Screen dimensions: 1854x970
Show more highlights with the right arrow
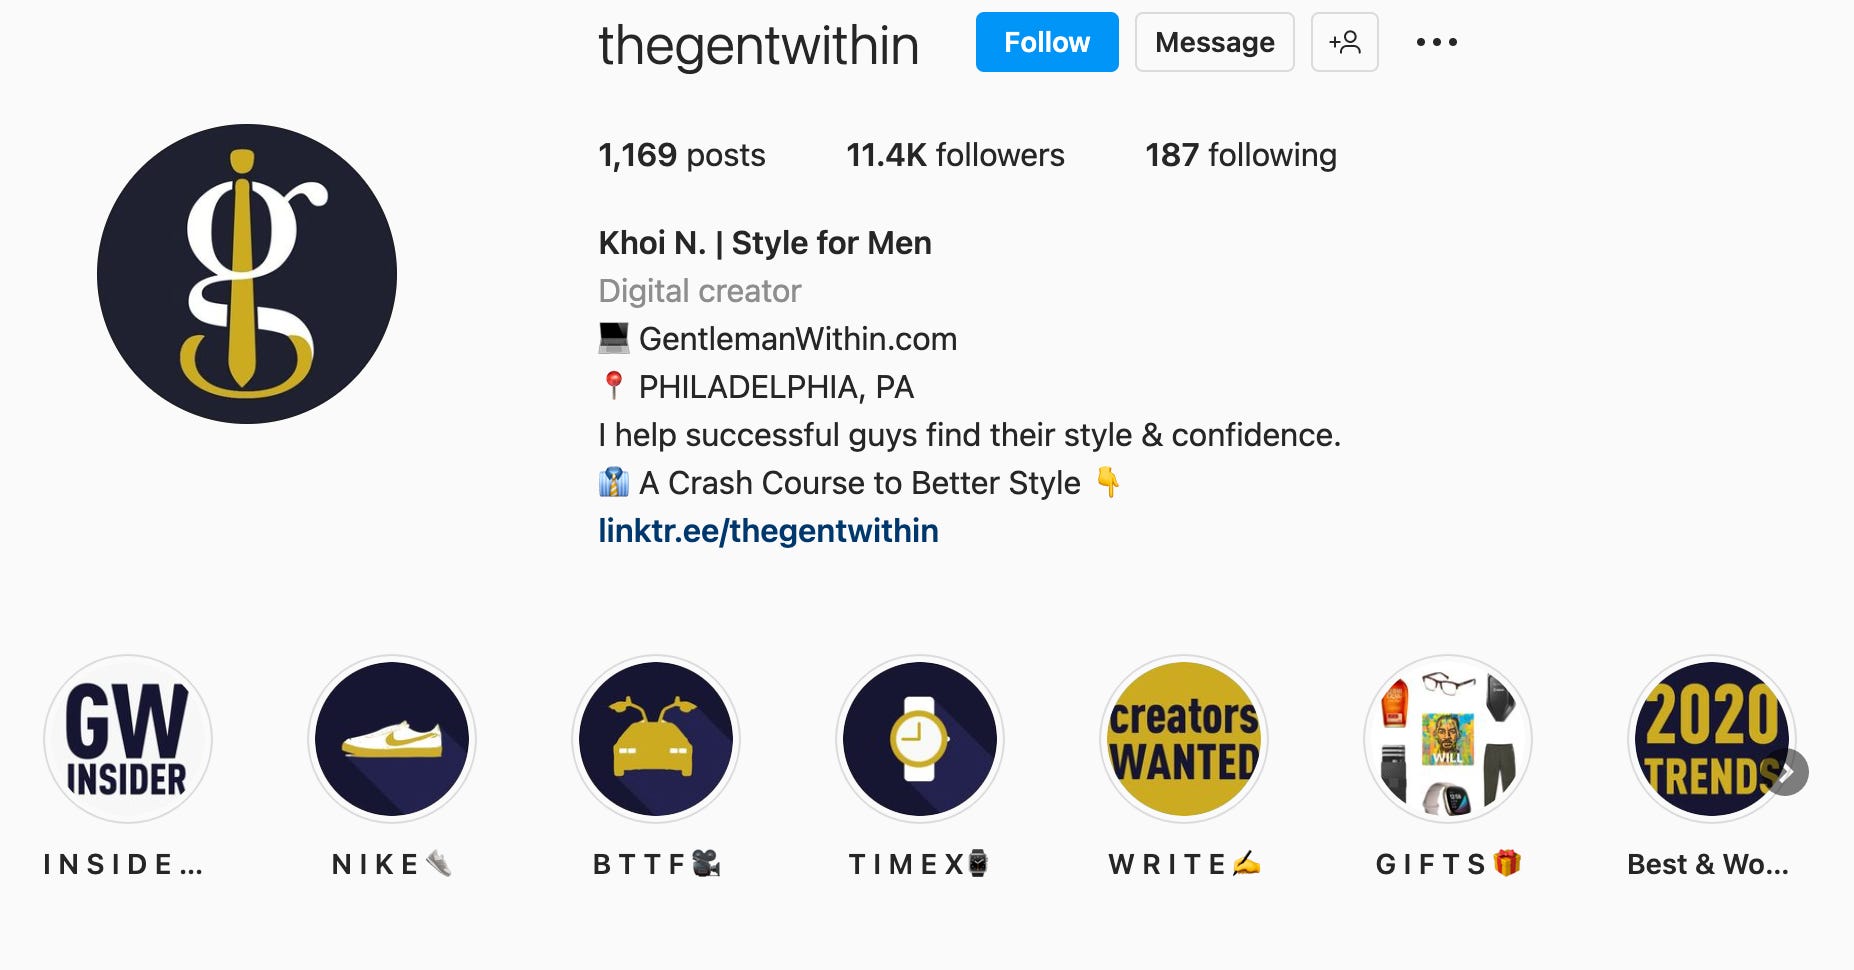coord(1786,772)
